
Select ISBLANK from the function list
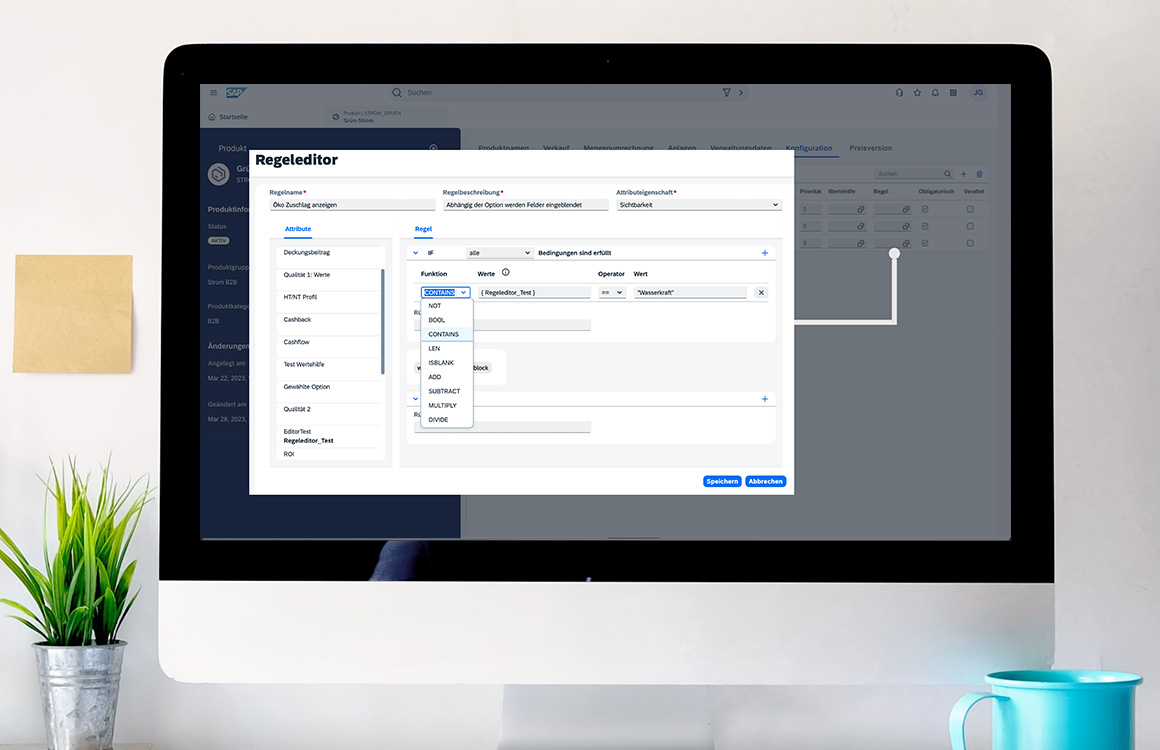coord(441,363)
